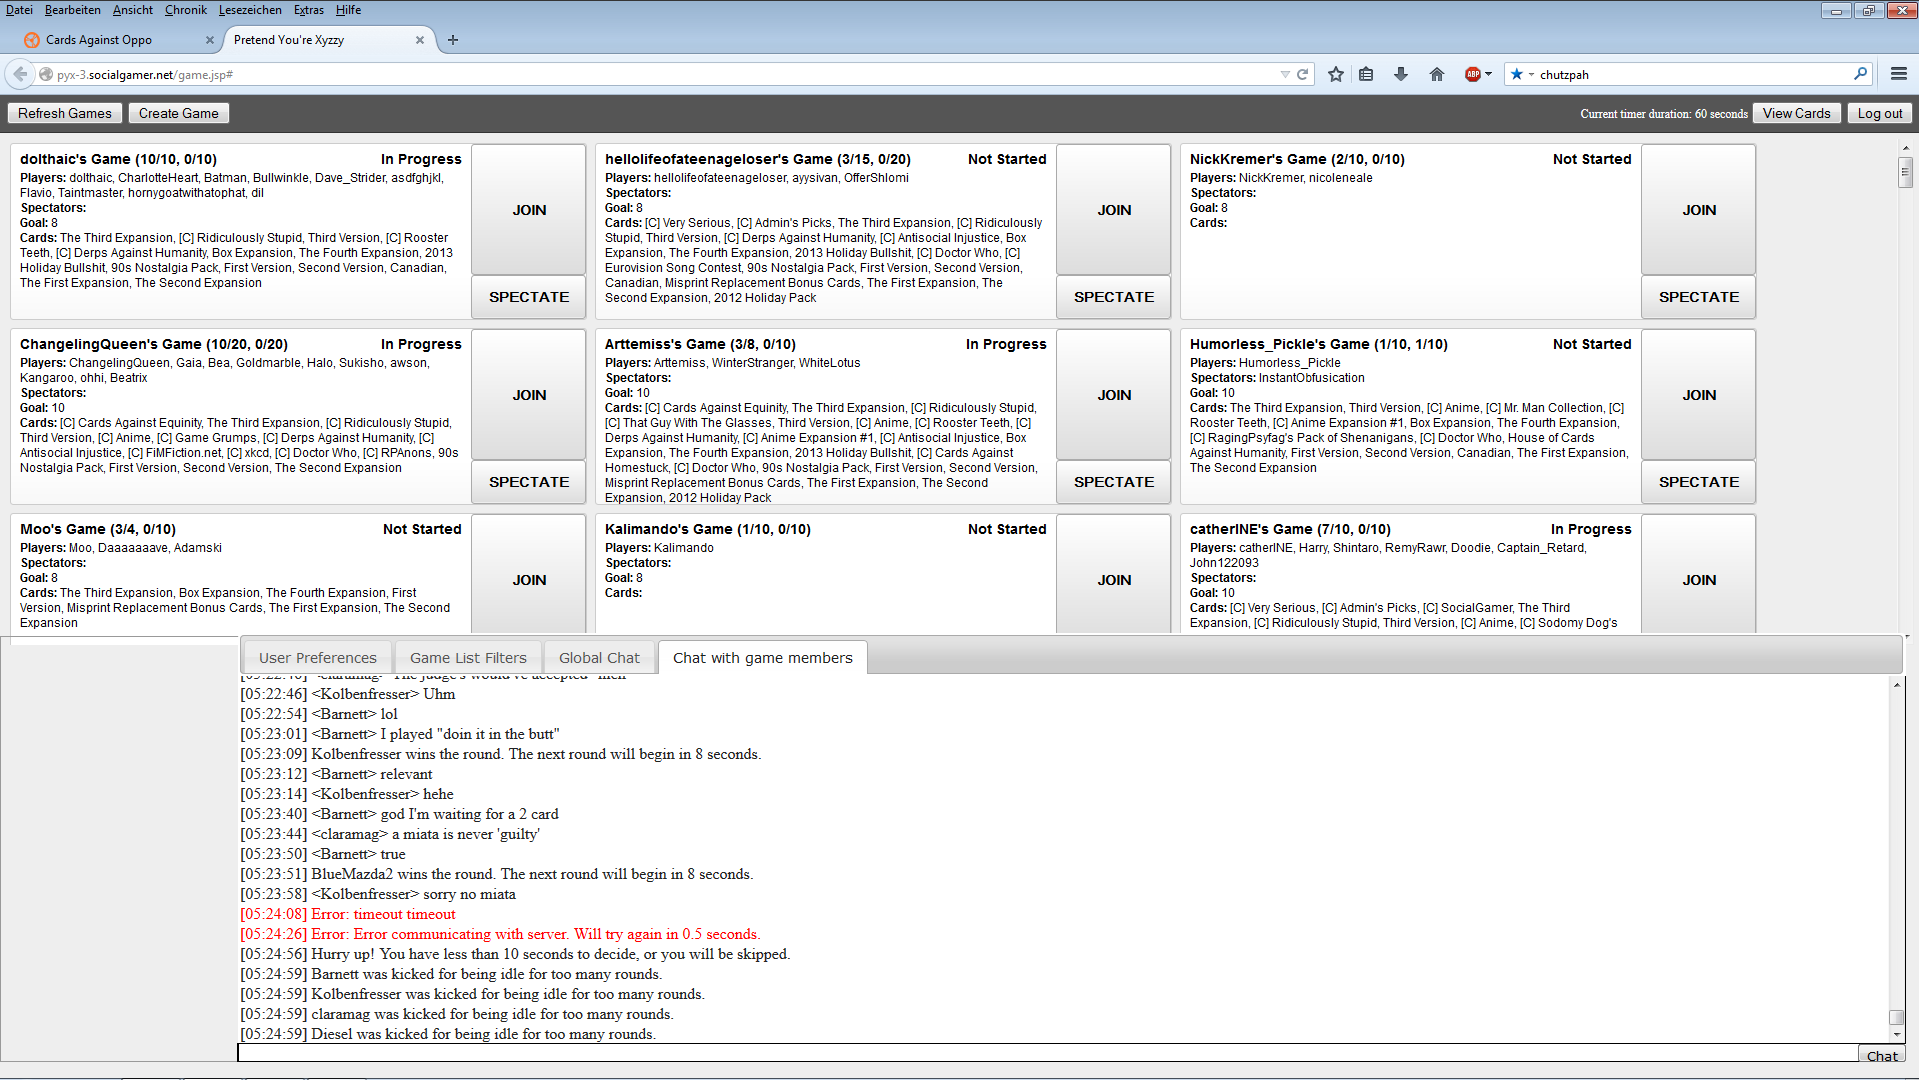Open the downloads arrow icon
This screenshot has height=1080, width=1919.
click(1401, 74)
